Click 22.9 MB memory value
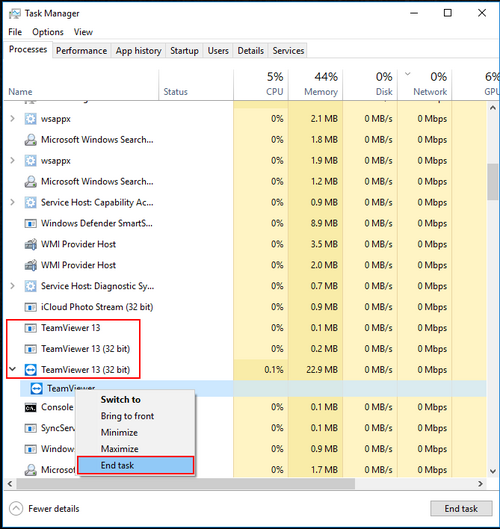 coord(322,370)
